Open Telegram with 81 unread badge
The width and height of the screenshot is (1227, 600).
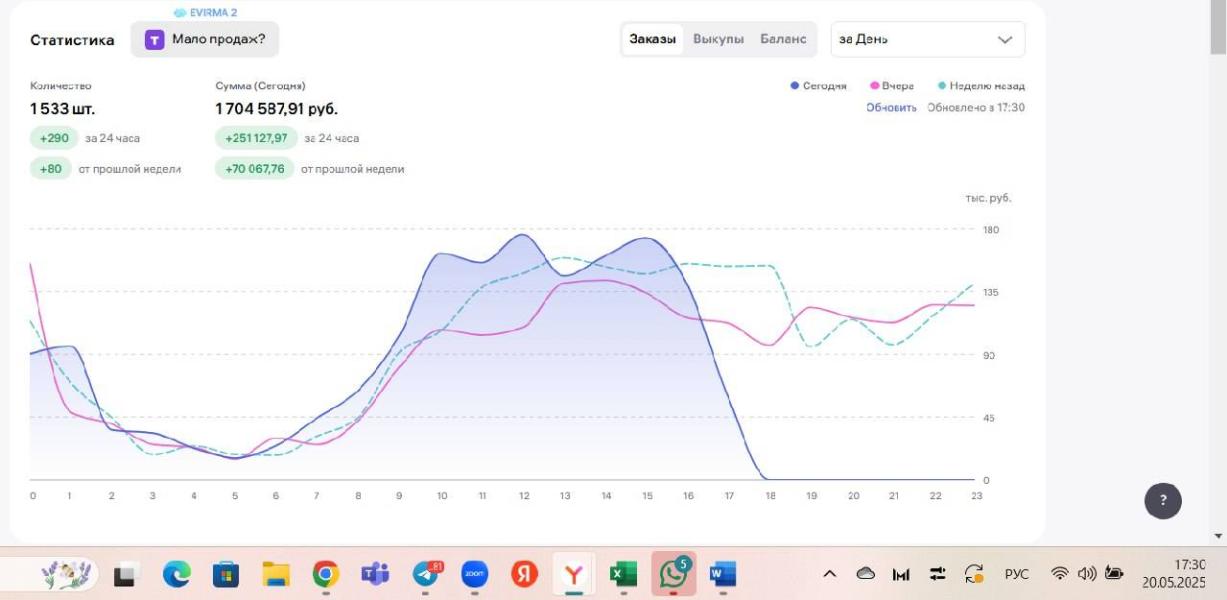tap(426, 574)
